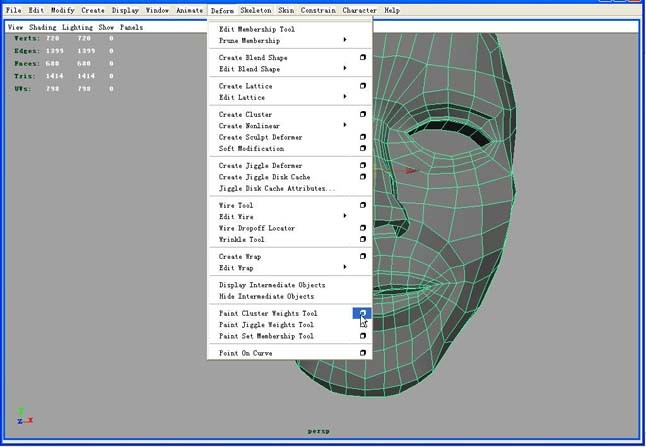Open option box for Point On Curve
The image size is (646, 447).
pyautogui.click(x=363, y=353)
